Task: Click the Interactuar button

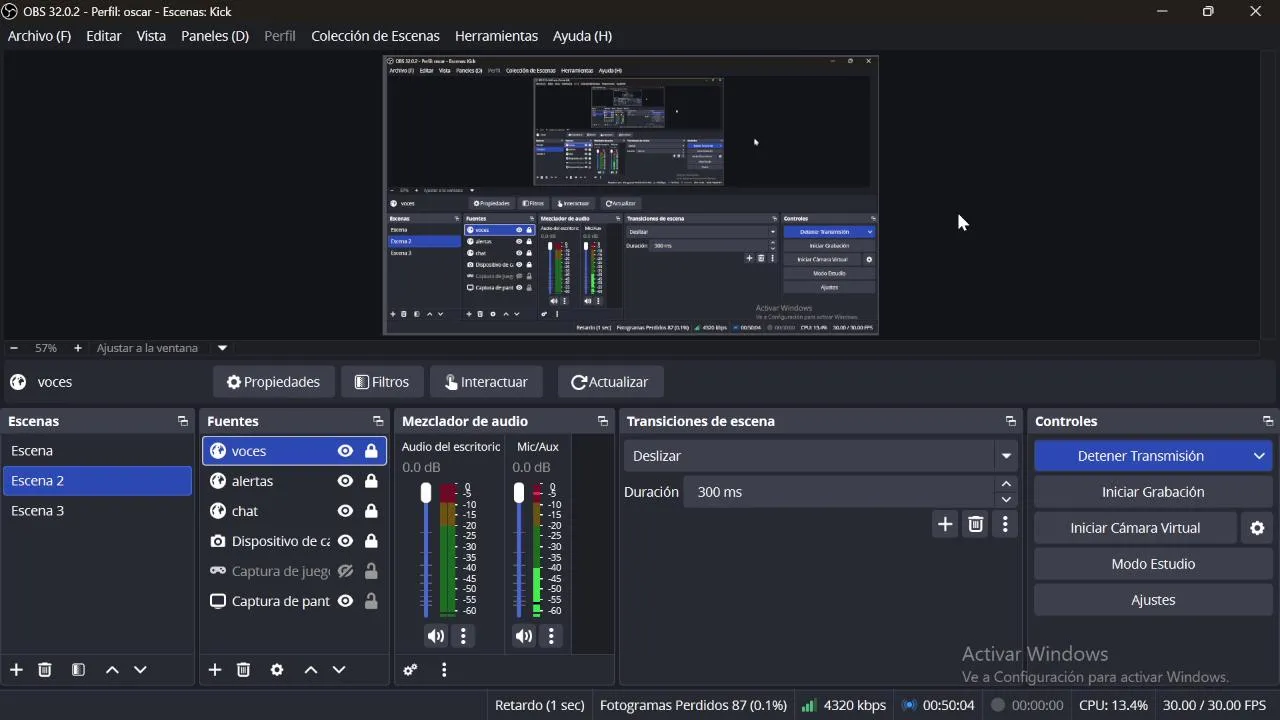Action: pyautogui.click(x=486, y=382)
